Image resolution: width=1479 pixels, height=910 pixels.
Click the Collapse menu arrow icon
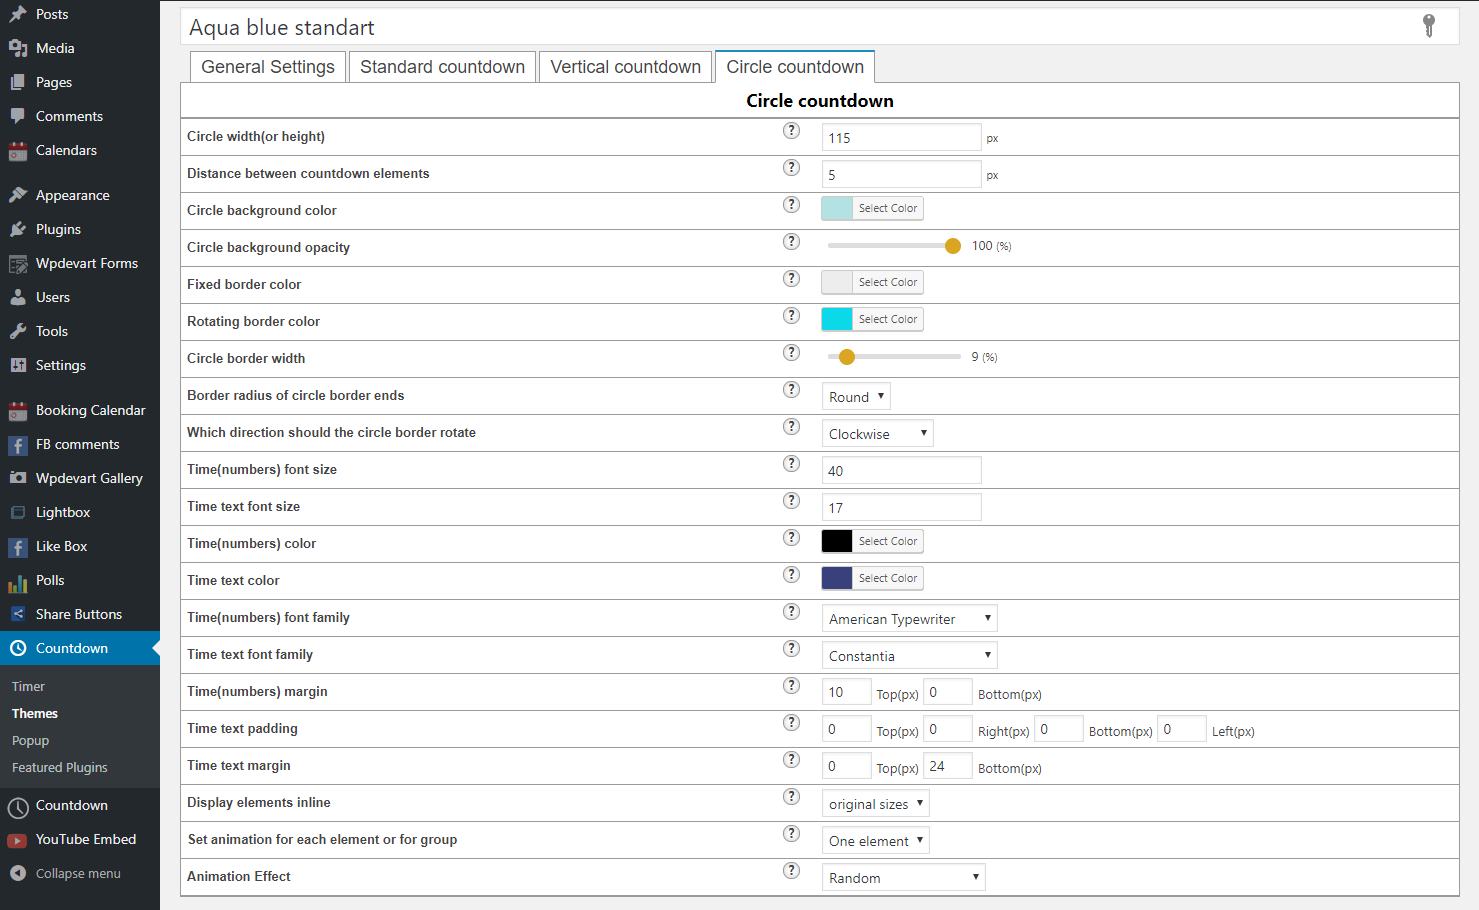(18, 873)
